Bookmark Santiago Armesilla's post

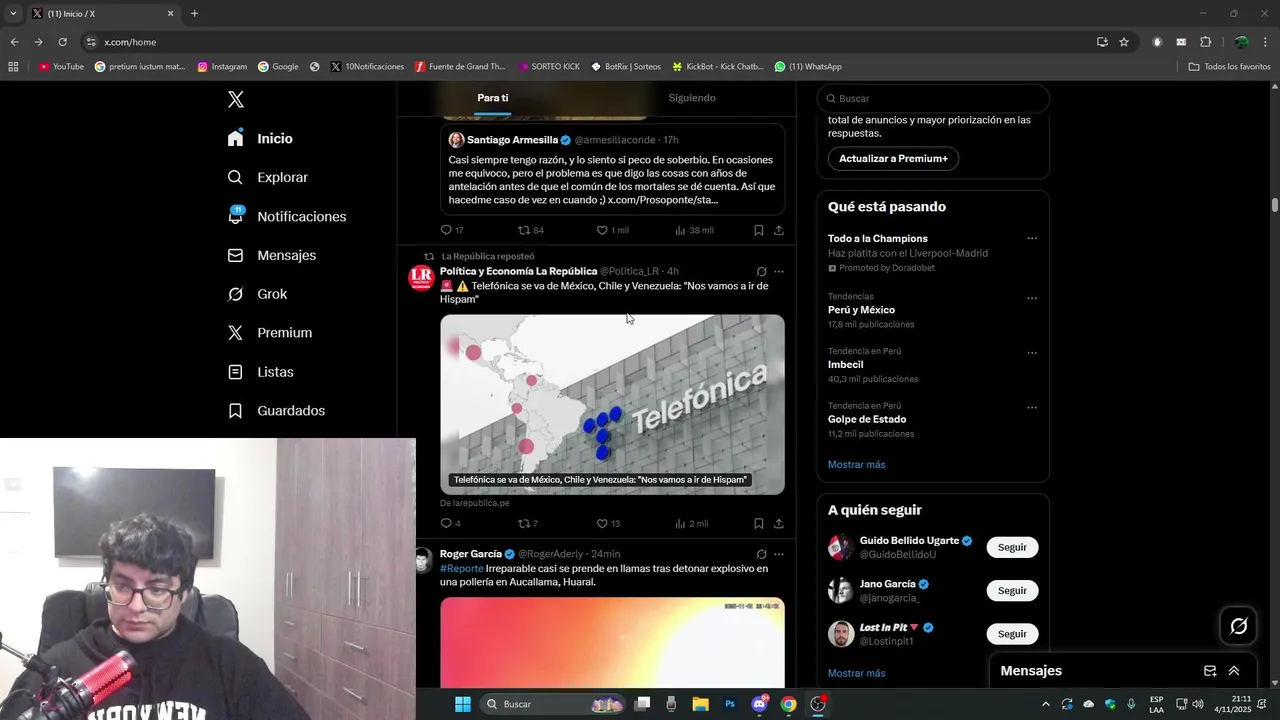point(758,230)
